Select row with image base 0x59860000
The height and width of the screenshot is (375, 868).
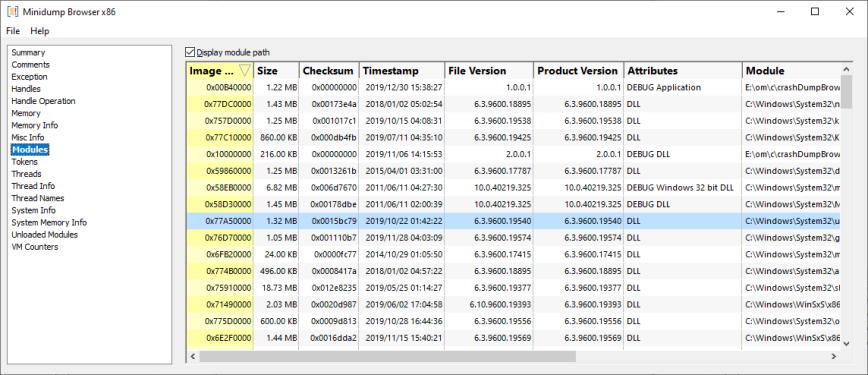(514, 171)
